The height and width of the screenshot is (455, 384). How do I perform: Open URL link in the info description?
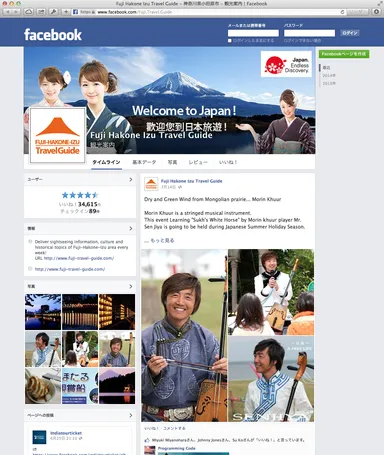(x=79, y=258)
